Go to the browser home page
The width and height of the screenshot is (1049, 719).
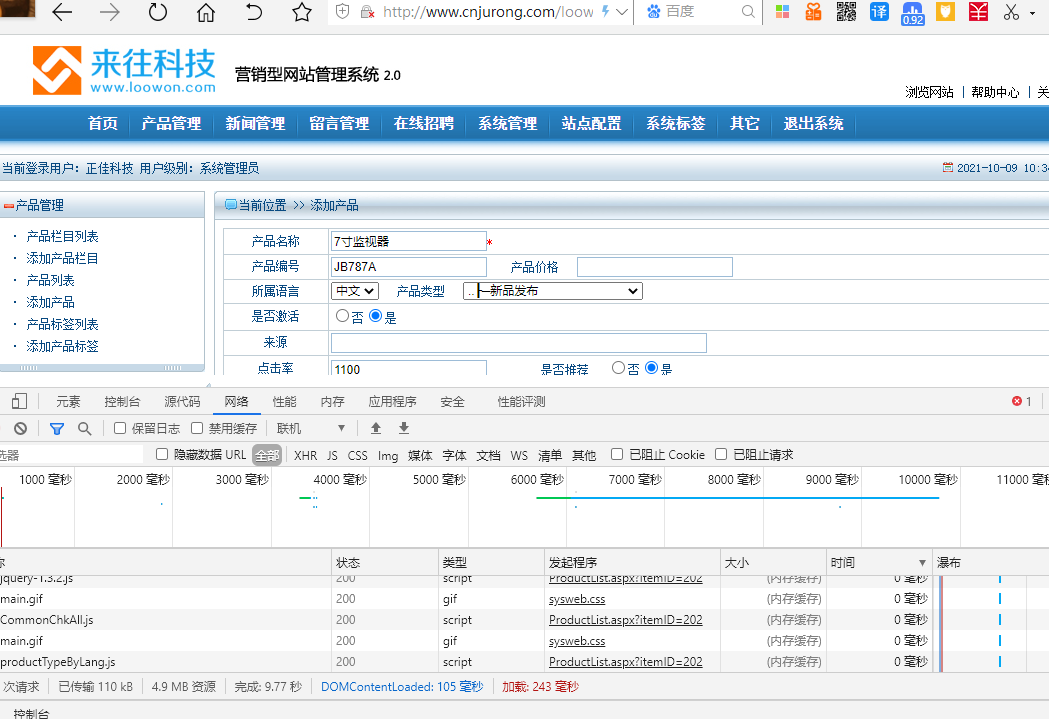206,12
